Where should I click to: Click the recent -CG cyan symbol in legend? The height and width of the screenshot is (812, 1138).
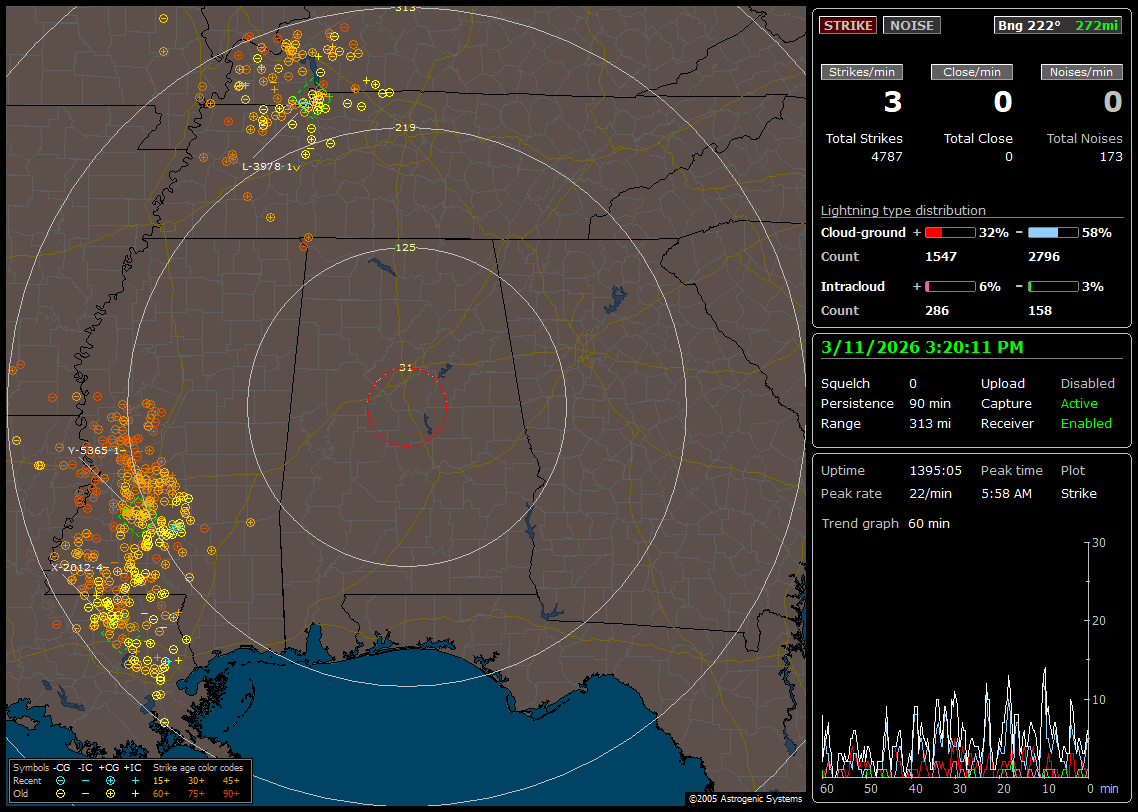click(x=60, y=780)
